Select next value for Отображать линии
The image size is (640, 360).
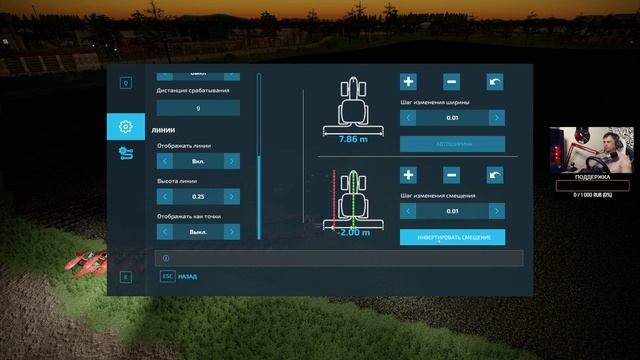(232, 161)
